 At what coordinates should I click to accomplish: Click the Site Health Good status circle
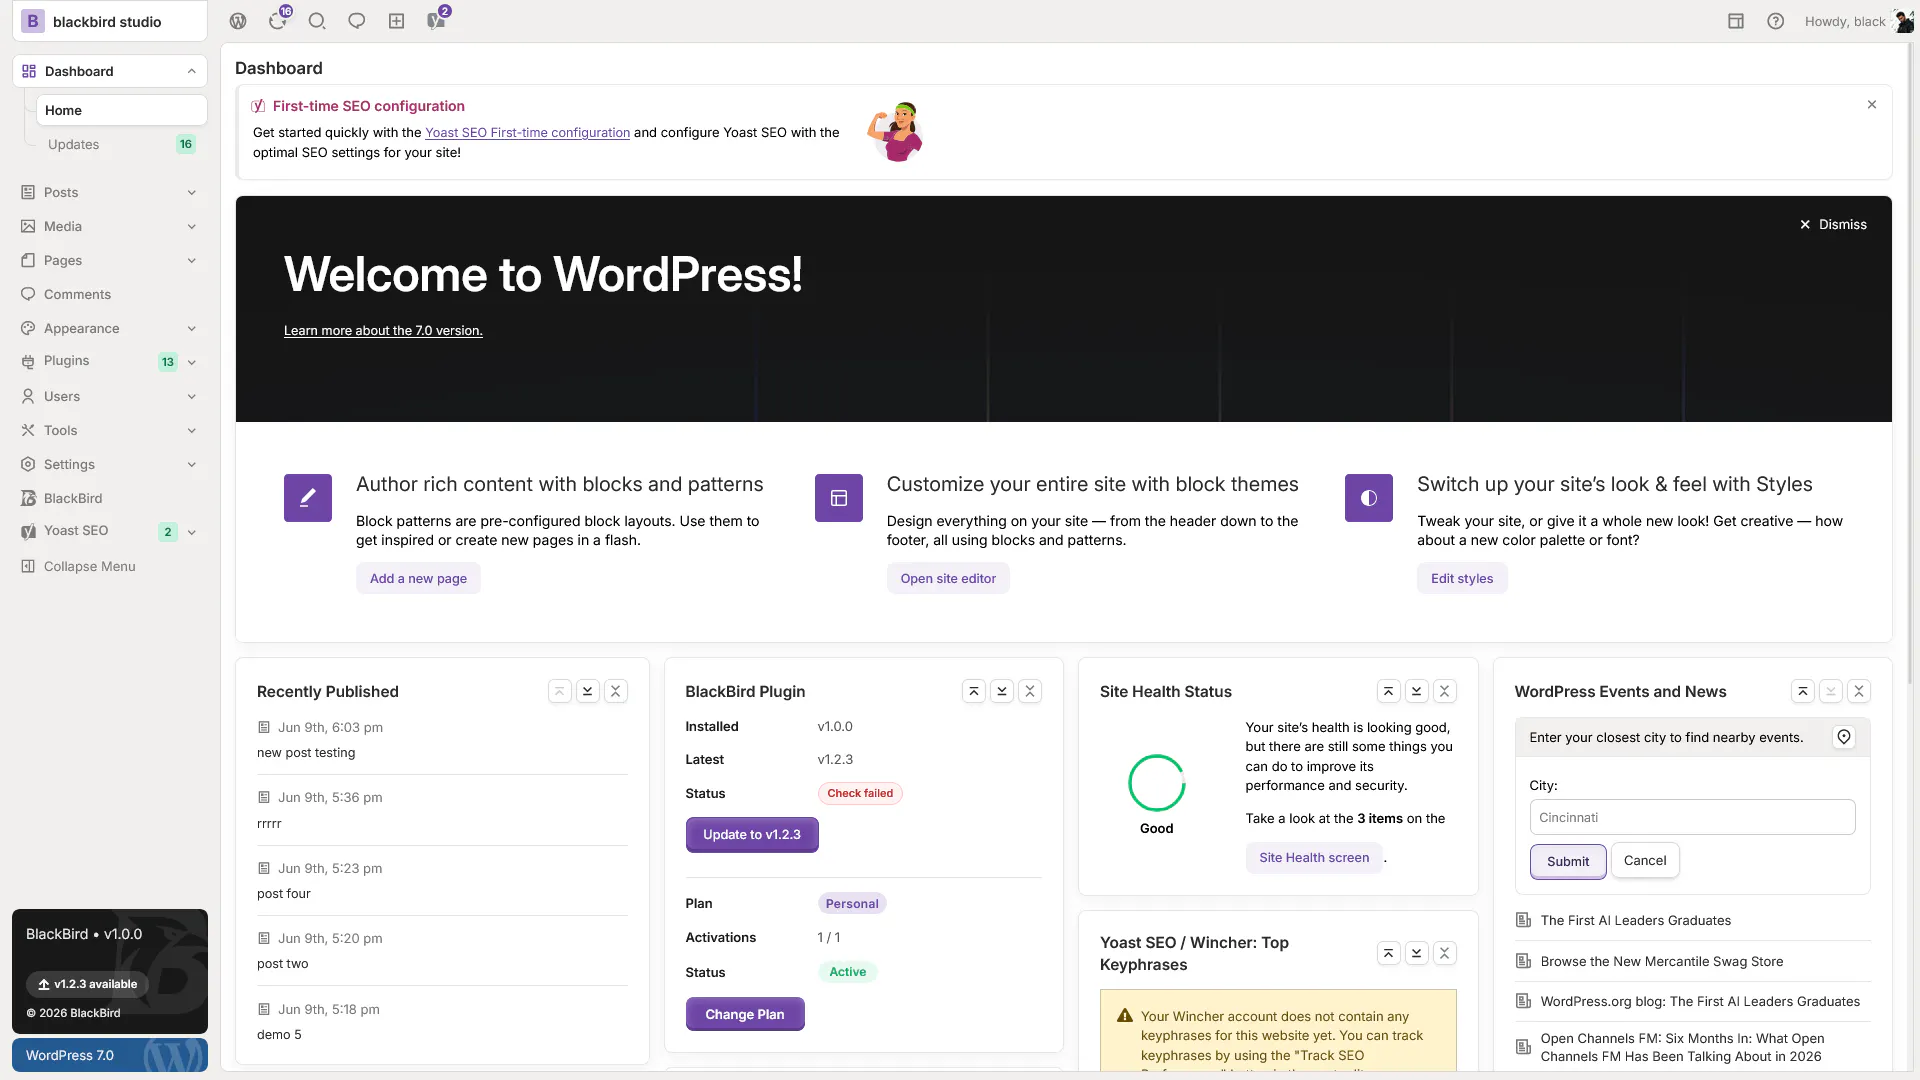[x=1157, y=783]
